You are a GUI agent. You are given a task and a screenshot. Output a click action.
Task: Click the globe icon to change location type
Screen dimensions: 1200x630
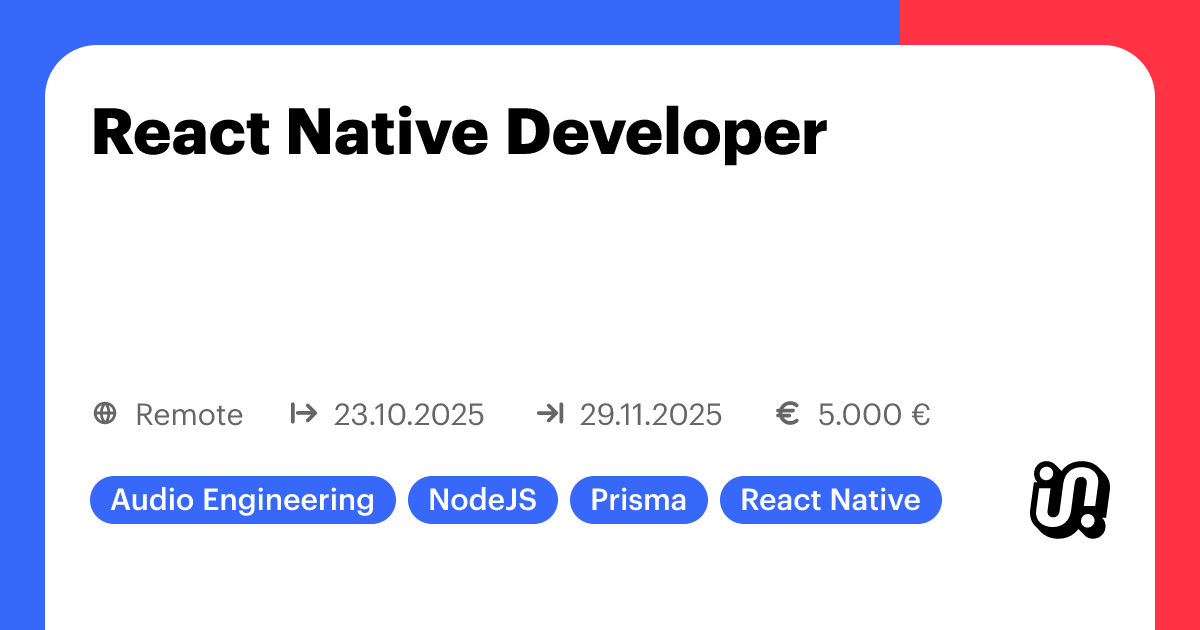tap(105, 414)
